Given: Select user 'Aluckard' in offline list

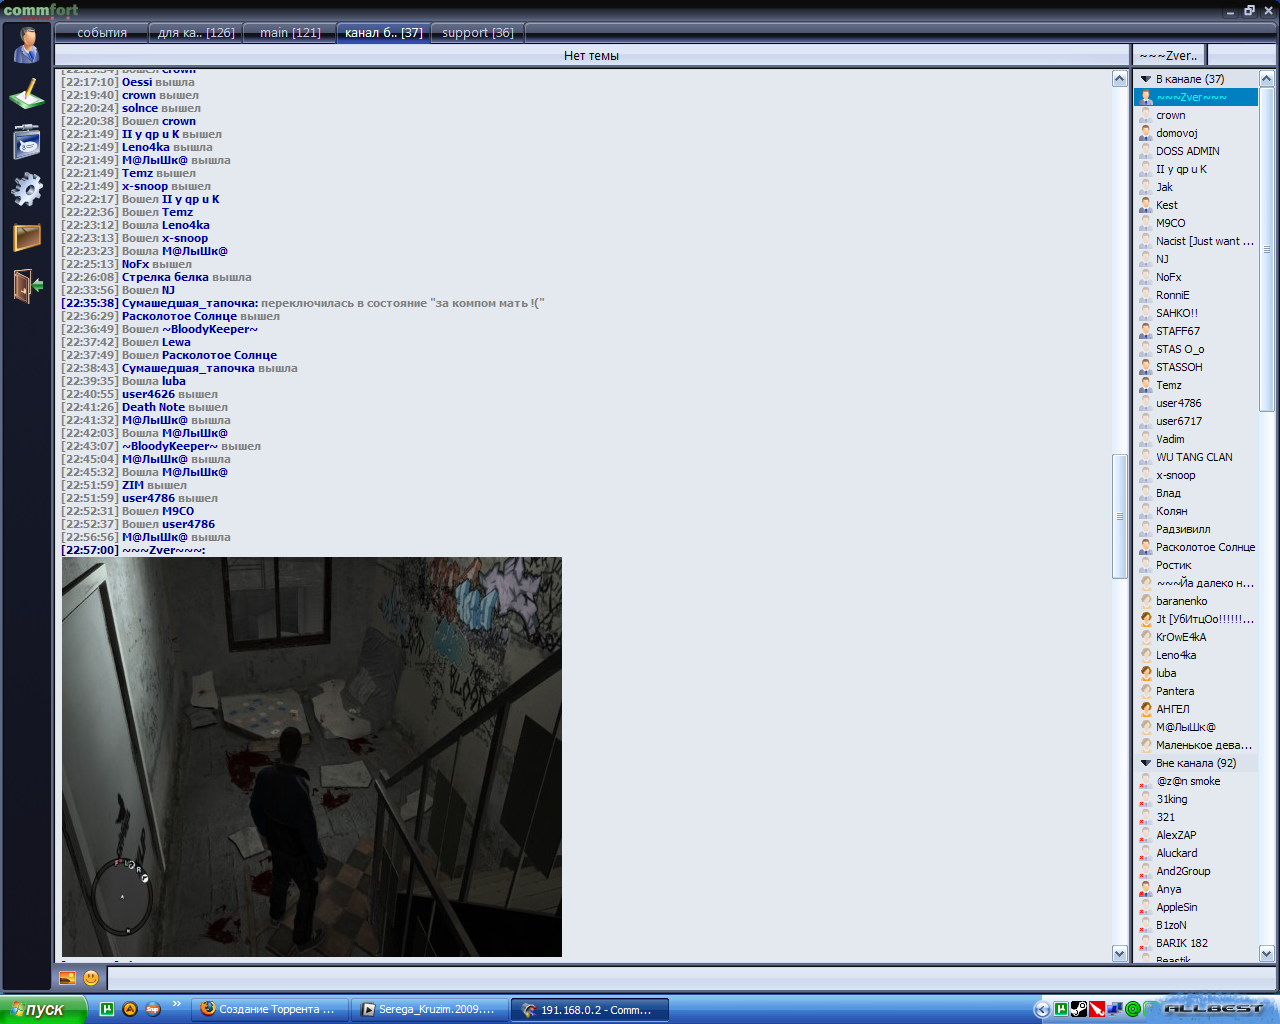Looking at the screenshot, I should tap(1176, 853).
